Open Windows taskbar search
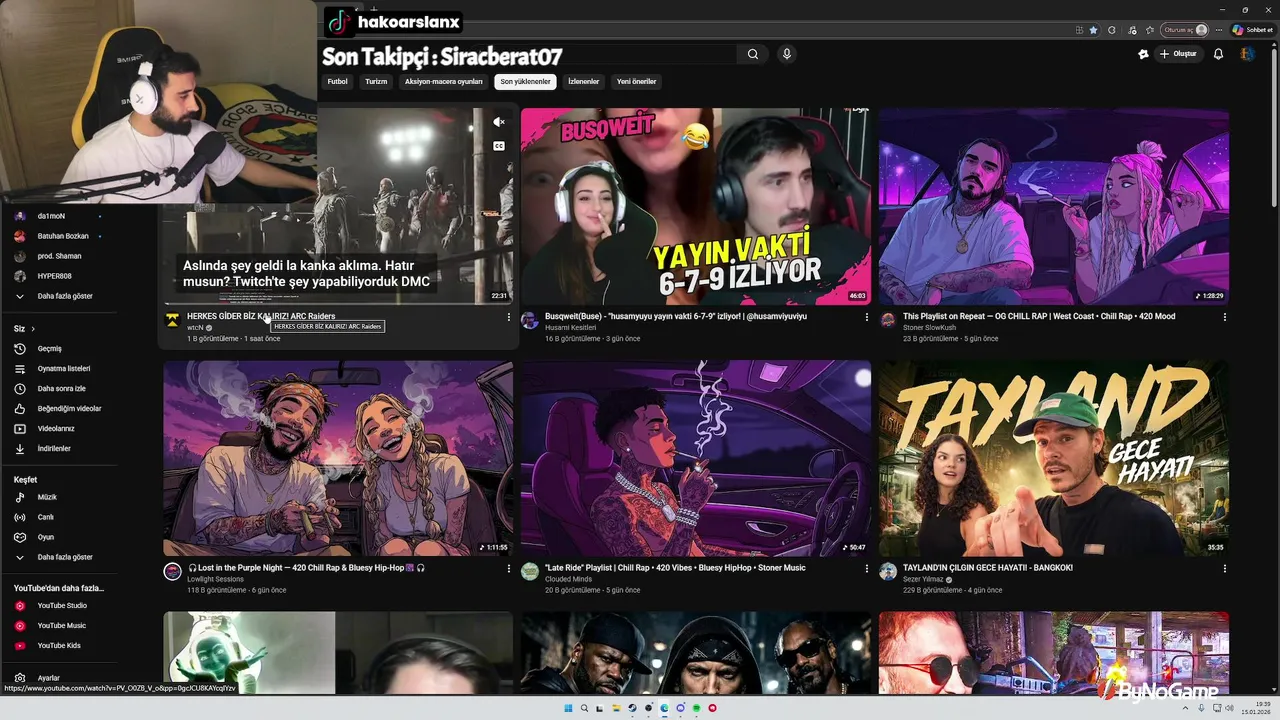 coord(584,708)
